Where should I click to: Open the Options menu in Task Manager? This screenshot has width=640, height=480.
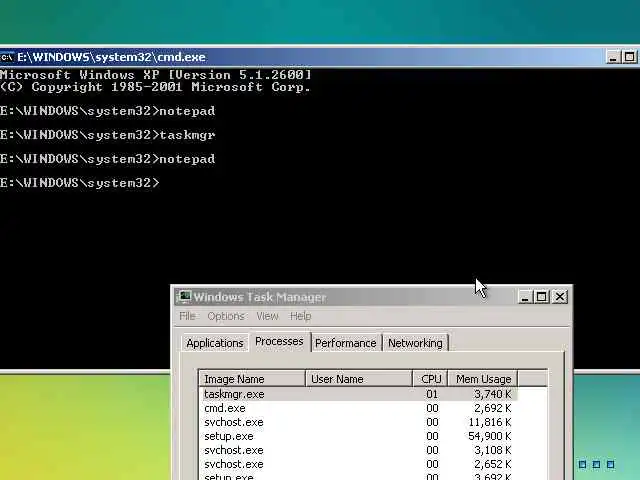click(x=226, y=316)
